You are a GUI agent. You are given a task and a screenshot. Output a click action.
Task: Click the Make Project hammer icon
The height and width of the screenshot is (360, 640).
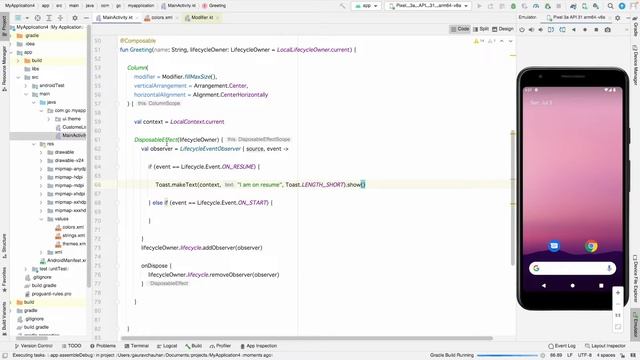point(342,6)
